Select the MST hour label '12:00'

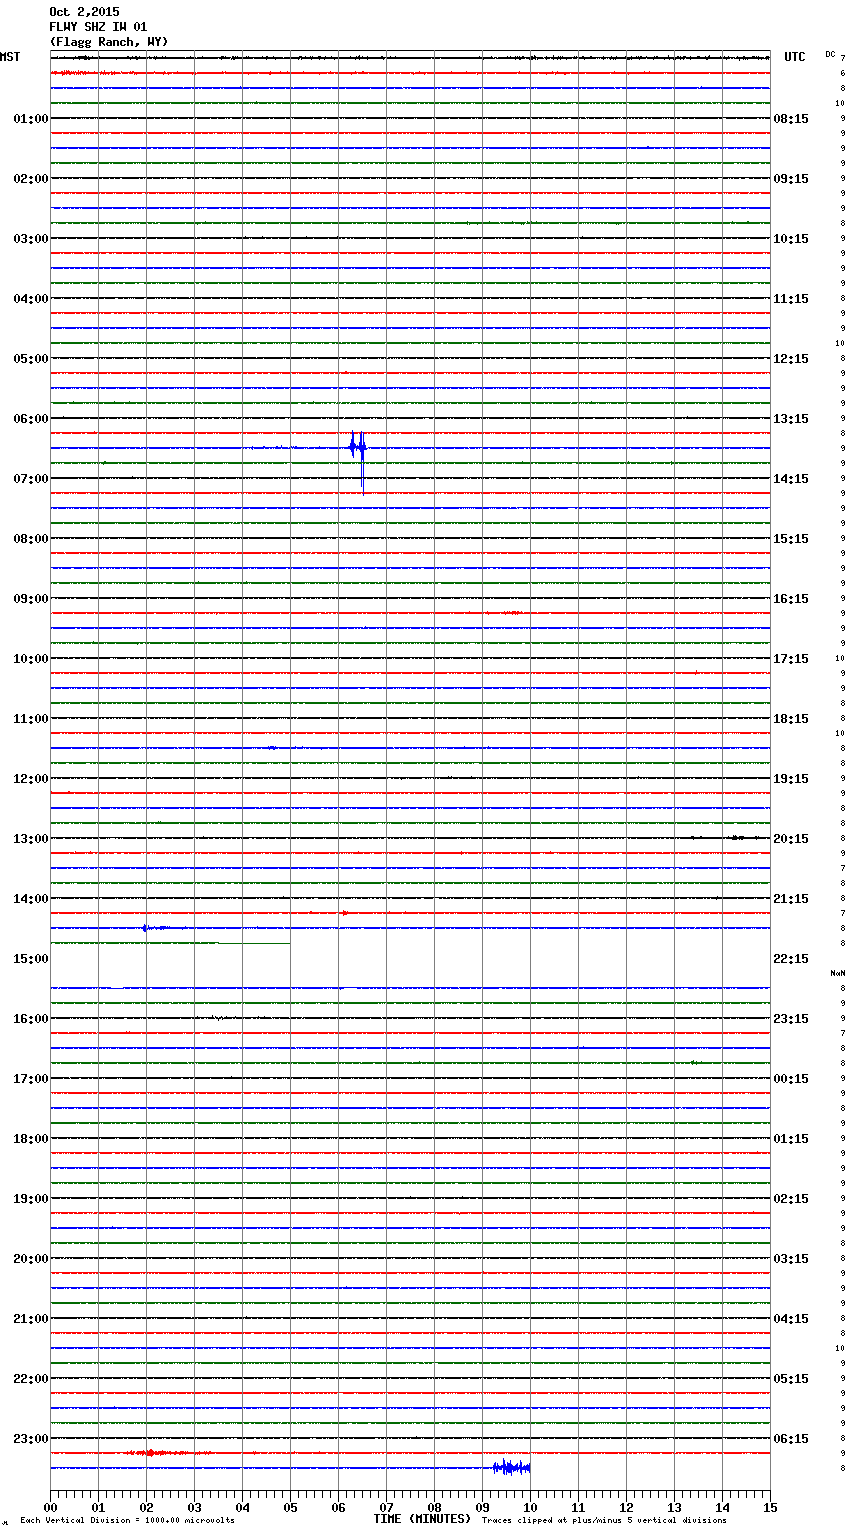(x=31, y=779)
